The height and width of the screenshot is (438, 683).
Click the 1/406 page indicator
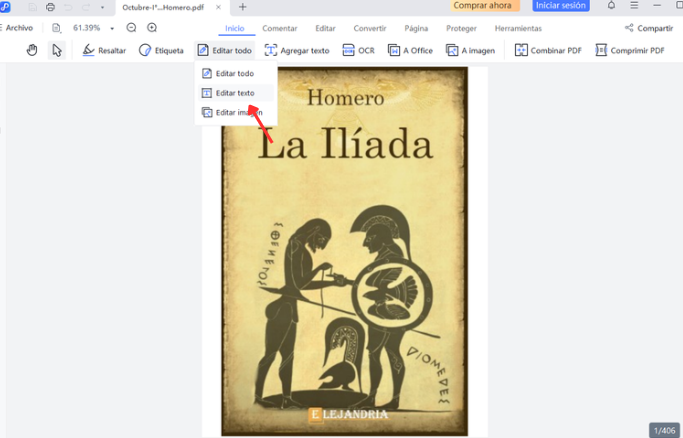point(664,430)
